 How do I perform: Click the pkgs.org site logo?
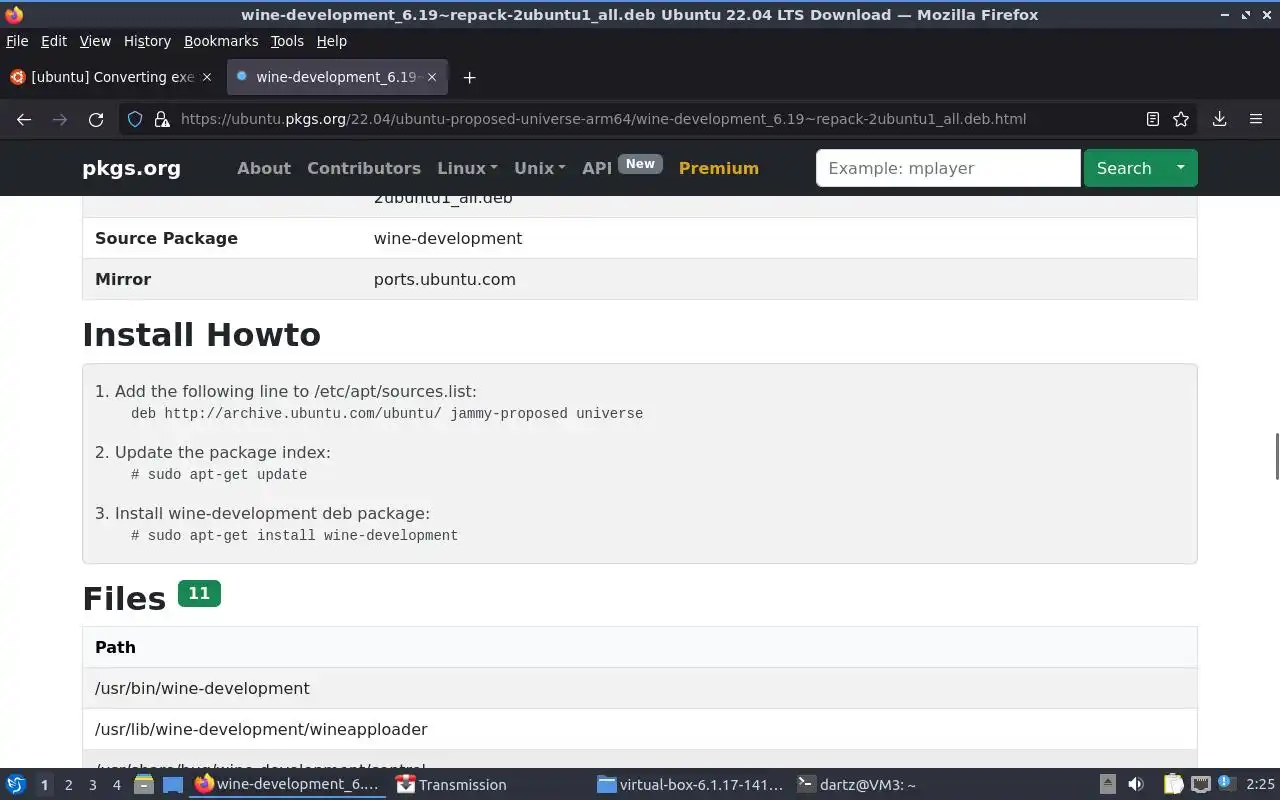[131, 168]
